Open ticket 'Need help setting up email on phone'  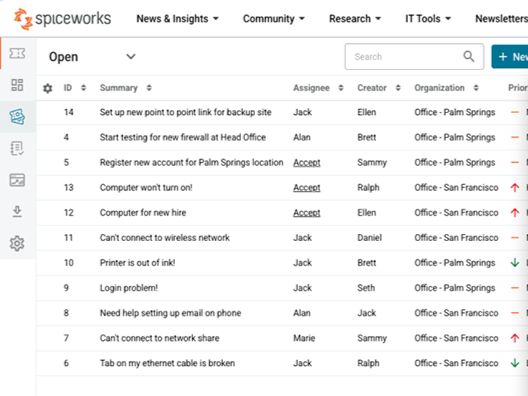(170, 313)
